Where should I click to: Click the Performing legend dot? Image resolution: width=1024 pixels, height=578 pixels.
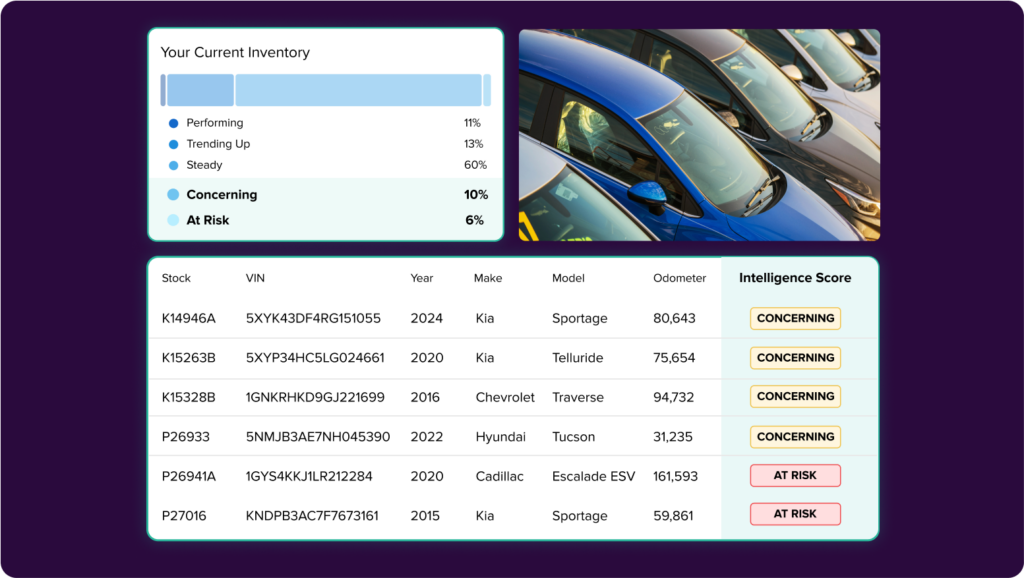(173, 123)
